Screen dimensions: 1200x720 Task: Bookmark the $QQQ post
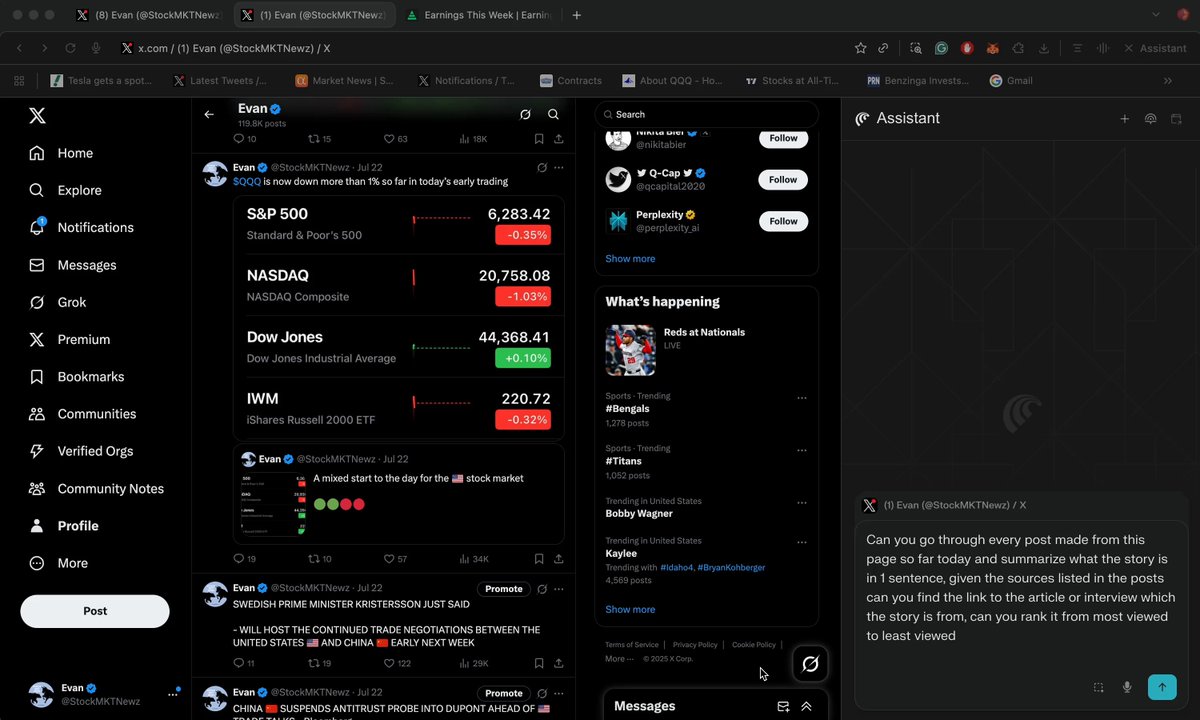pyautogui.click(x=539, y=559)
